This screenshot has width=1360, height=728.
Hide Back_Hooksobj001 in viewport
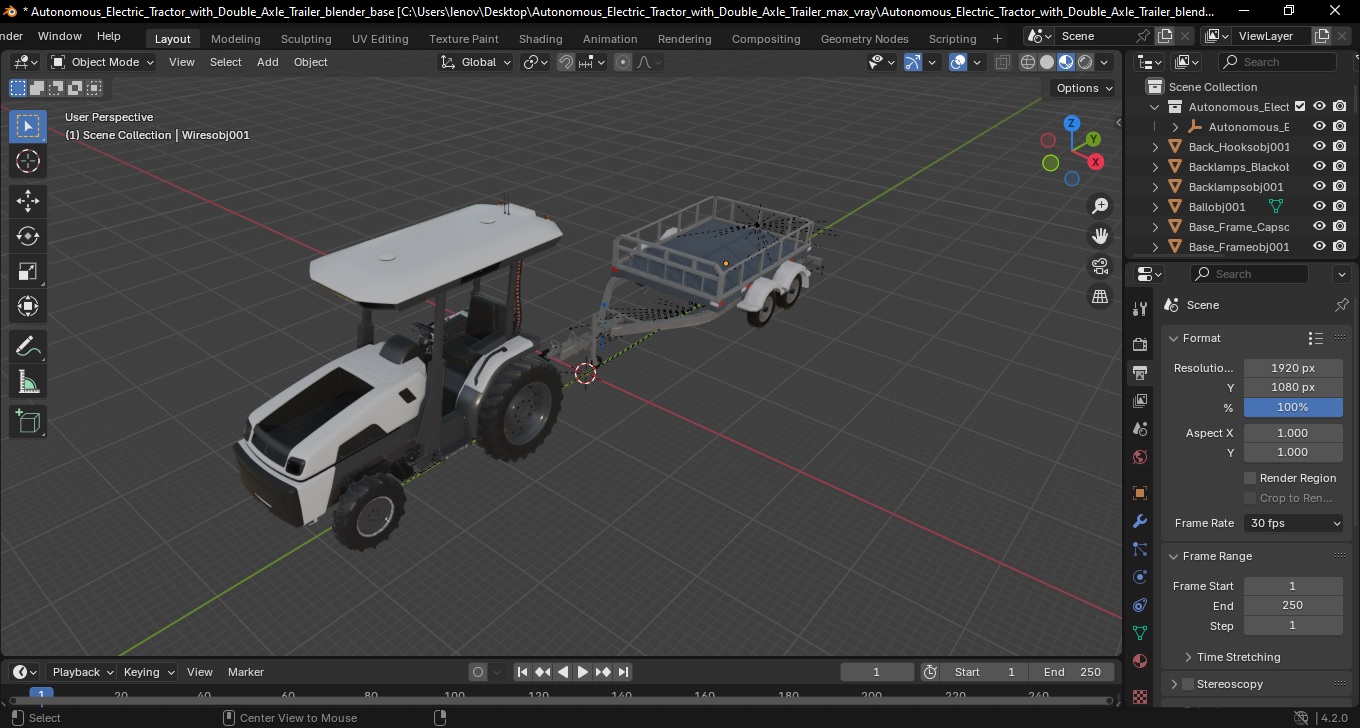click(x=1319, y=146)
